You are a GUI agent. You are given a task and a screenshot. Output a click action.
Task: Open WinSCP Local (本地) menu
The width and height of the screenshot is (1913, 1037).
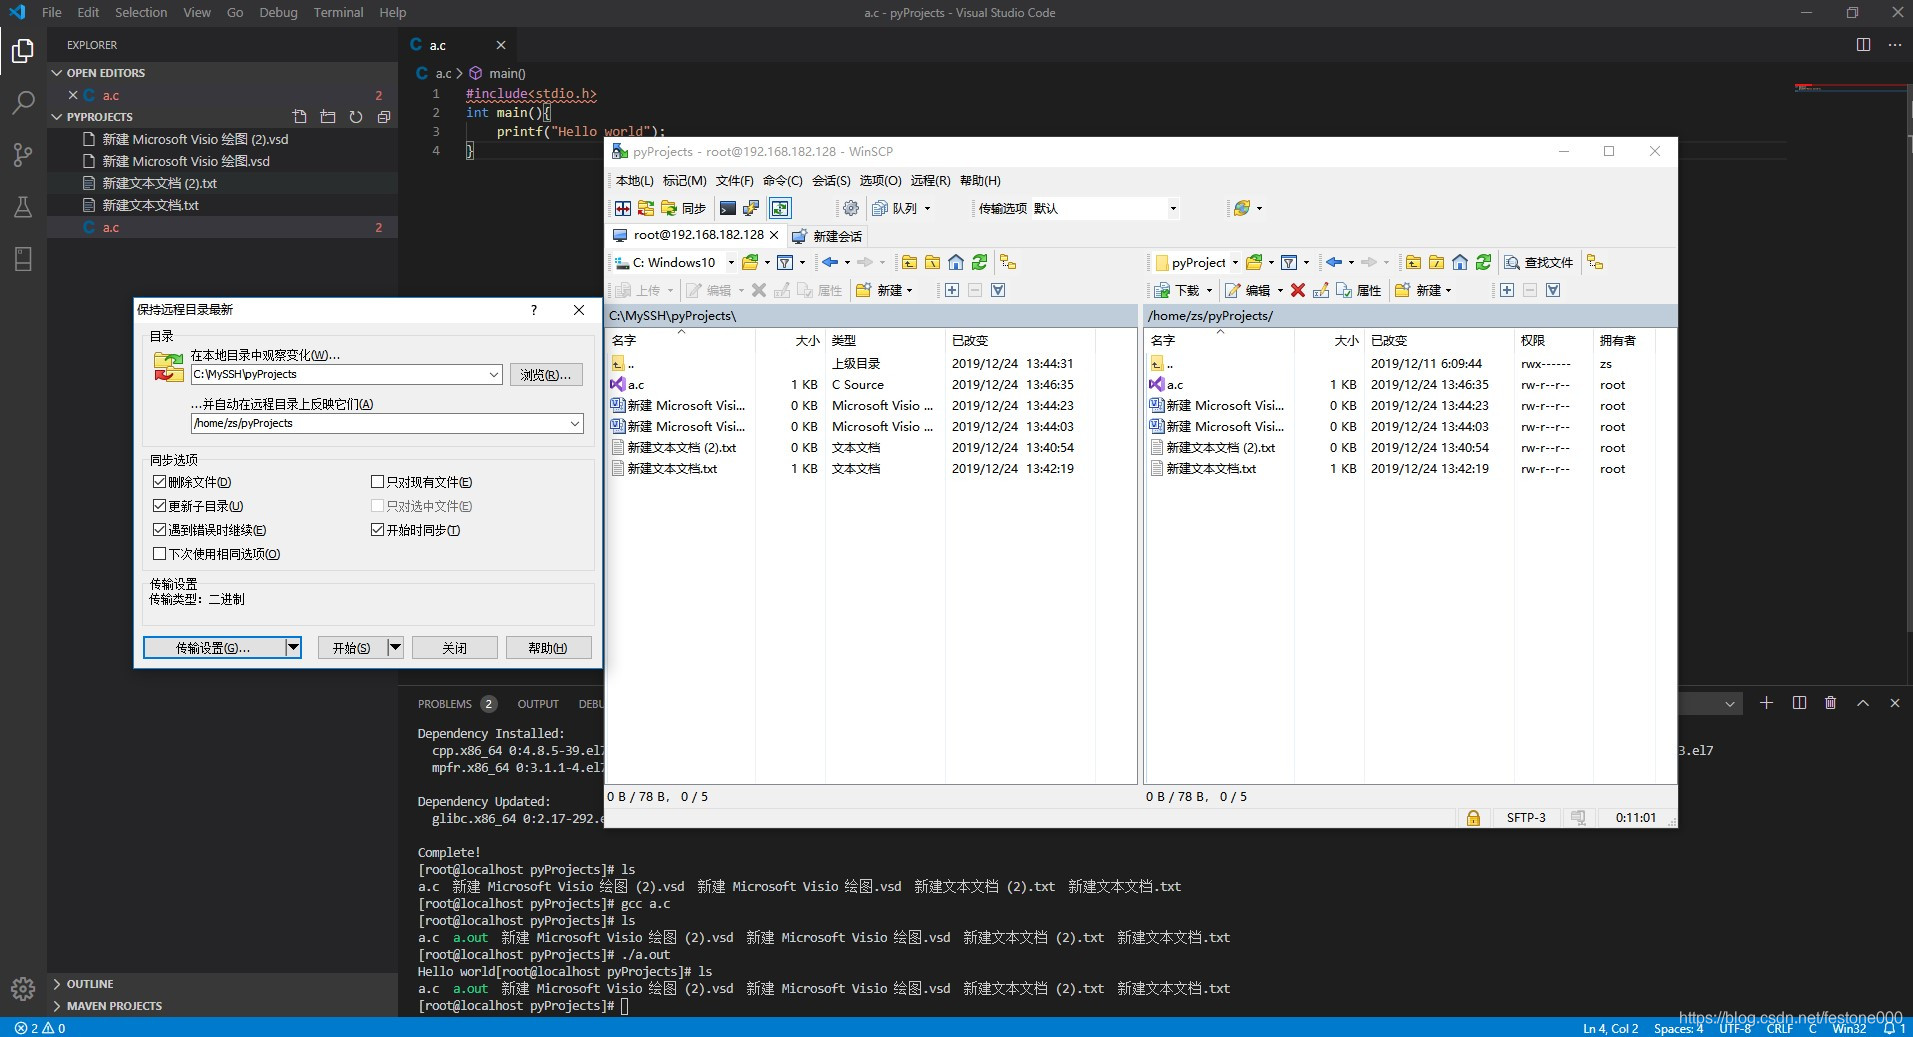tap(634, 180)
